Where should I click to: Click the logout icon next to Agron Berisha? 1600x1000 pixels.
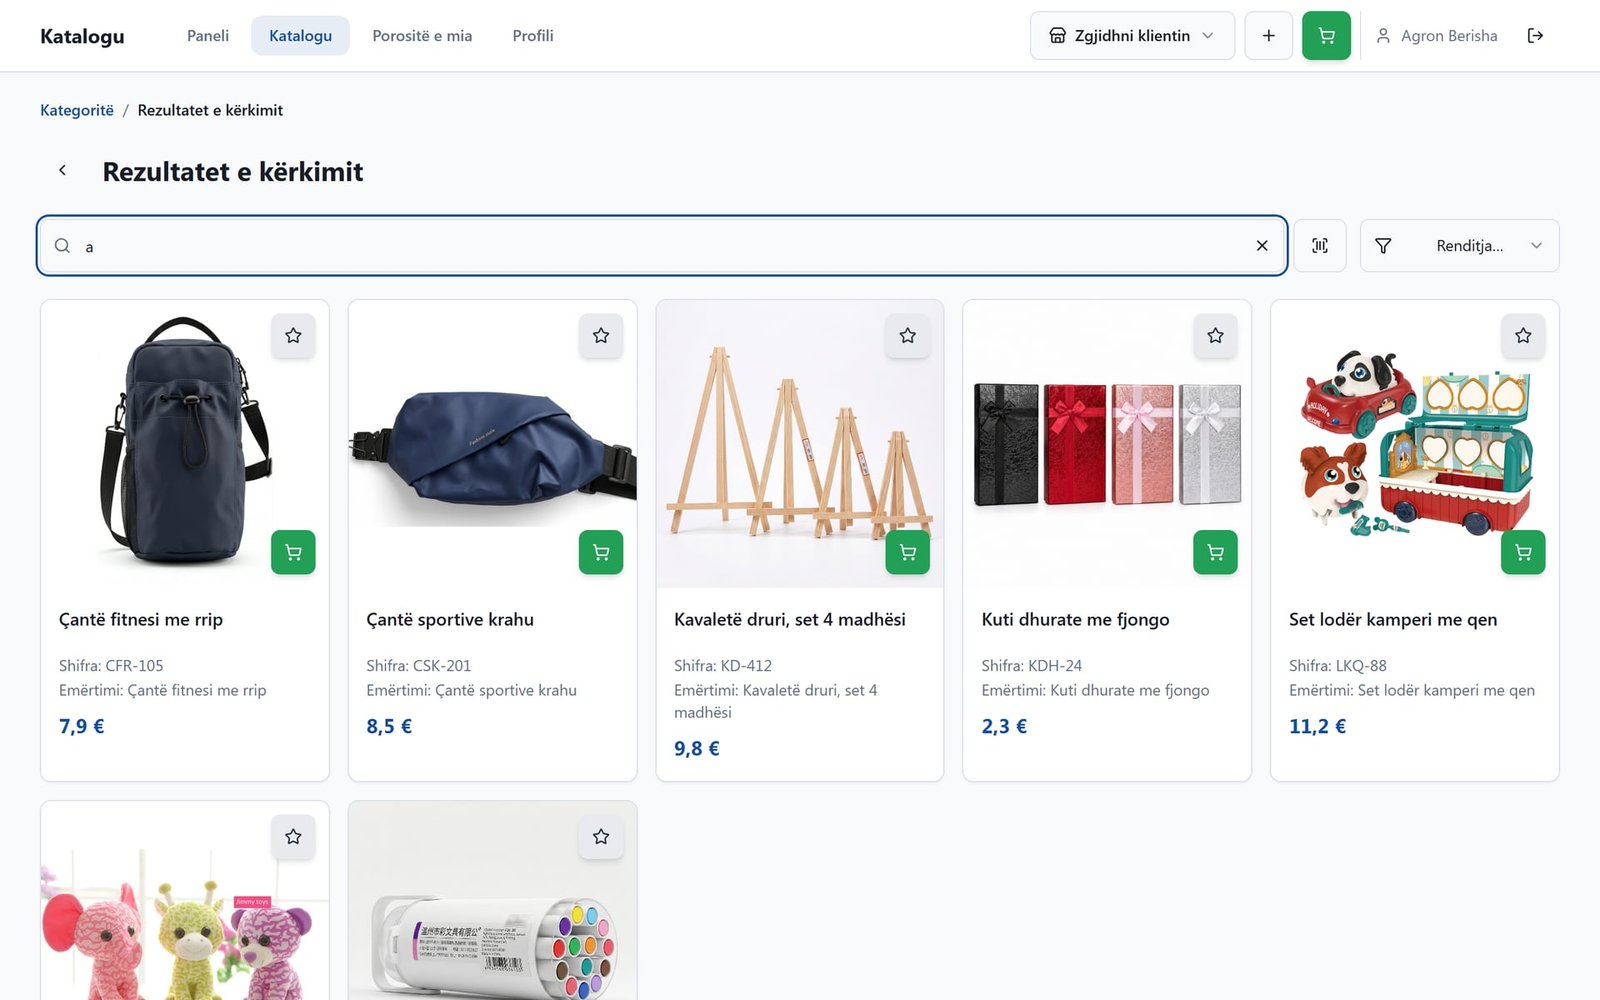pos(1535,36)
